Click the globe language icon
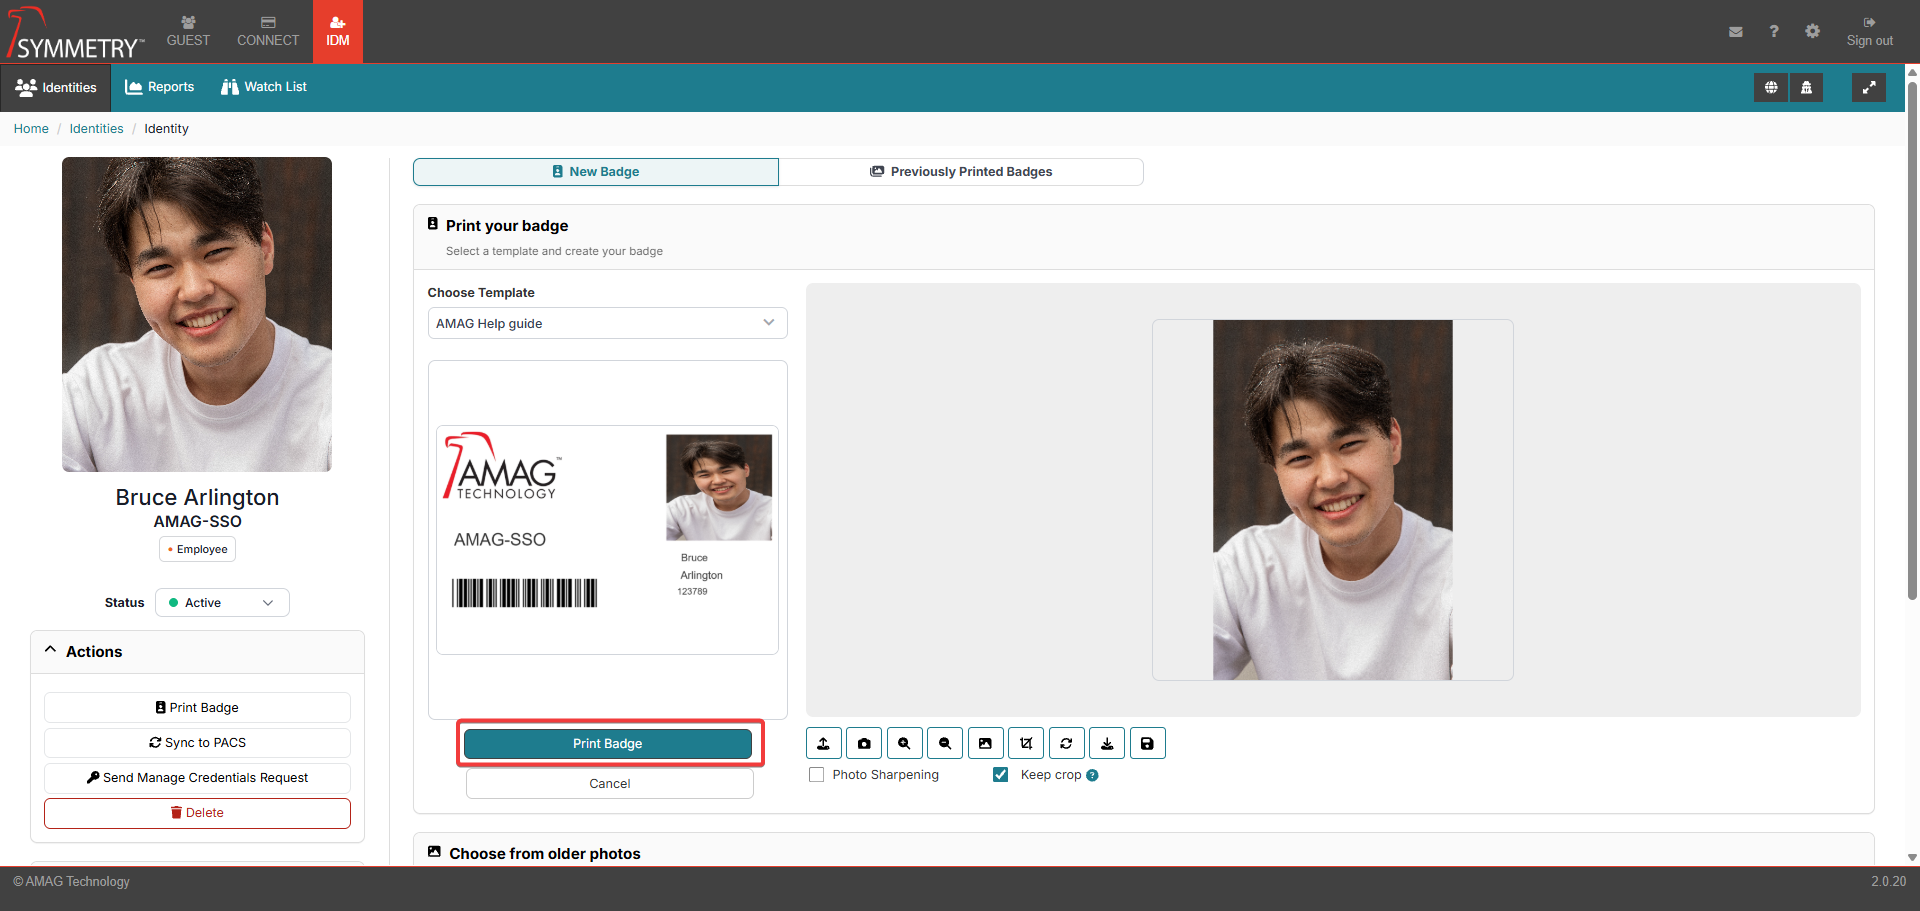This screenshot has height=911, width=1920. (x=1771, y=87)
